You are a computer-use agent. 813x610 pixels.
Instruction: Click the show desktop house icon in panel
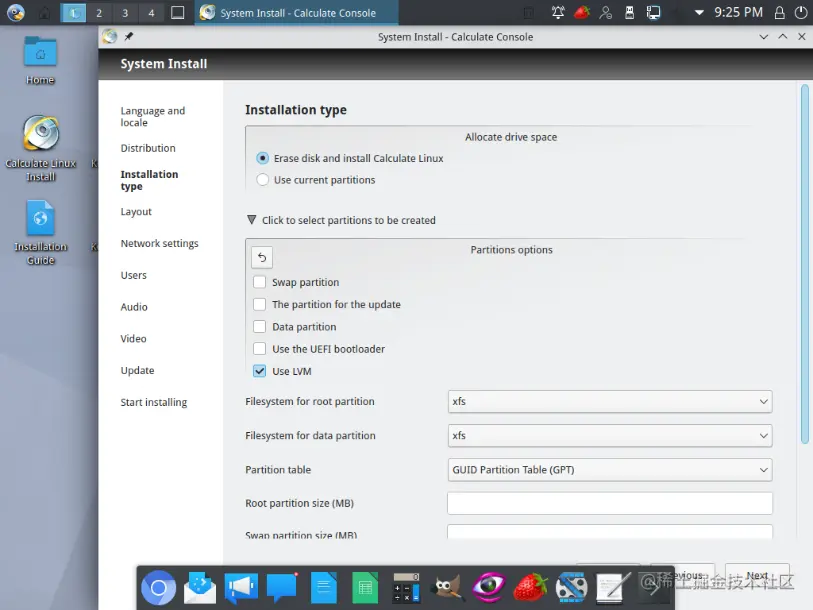[45, 12]
